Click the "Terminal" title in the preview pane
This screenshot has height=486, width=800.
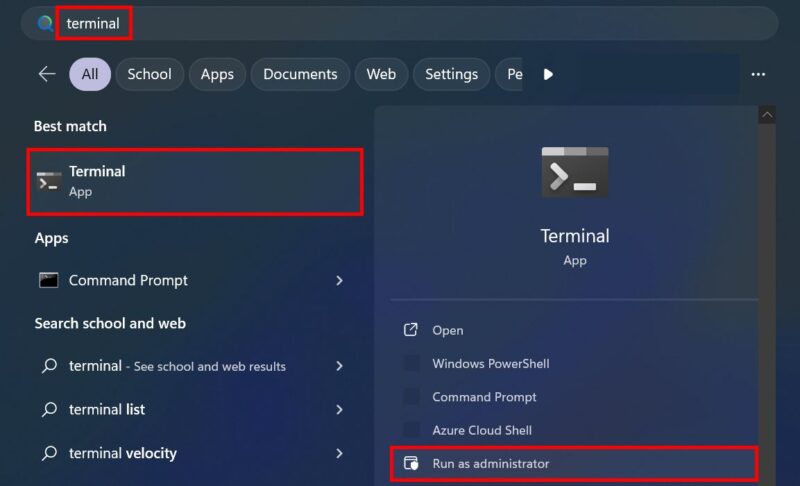575,236
